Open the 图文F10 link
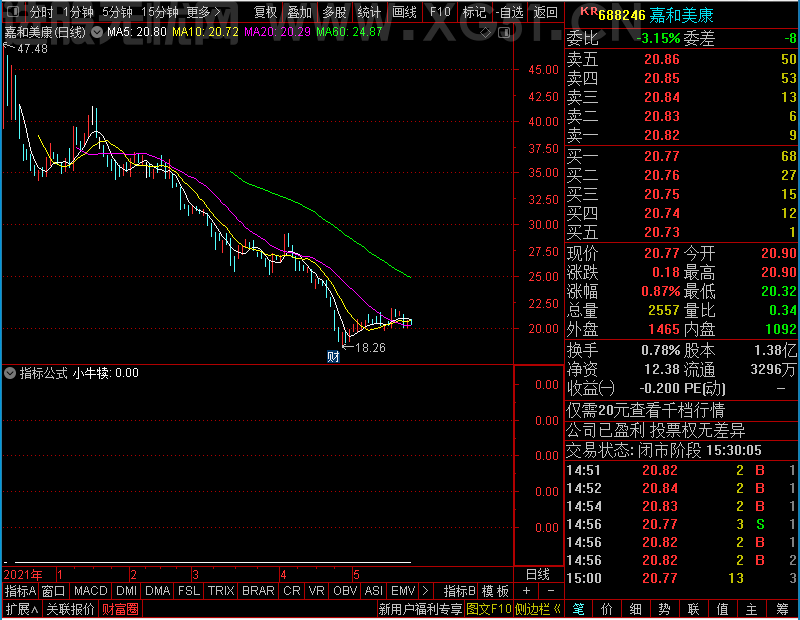 (489, 609)
